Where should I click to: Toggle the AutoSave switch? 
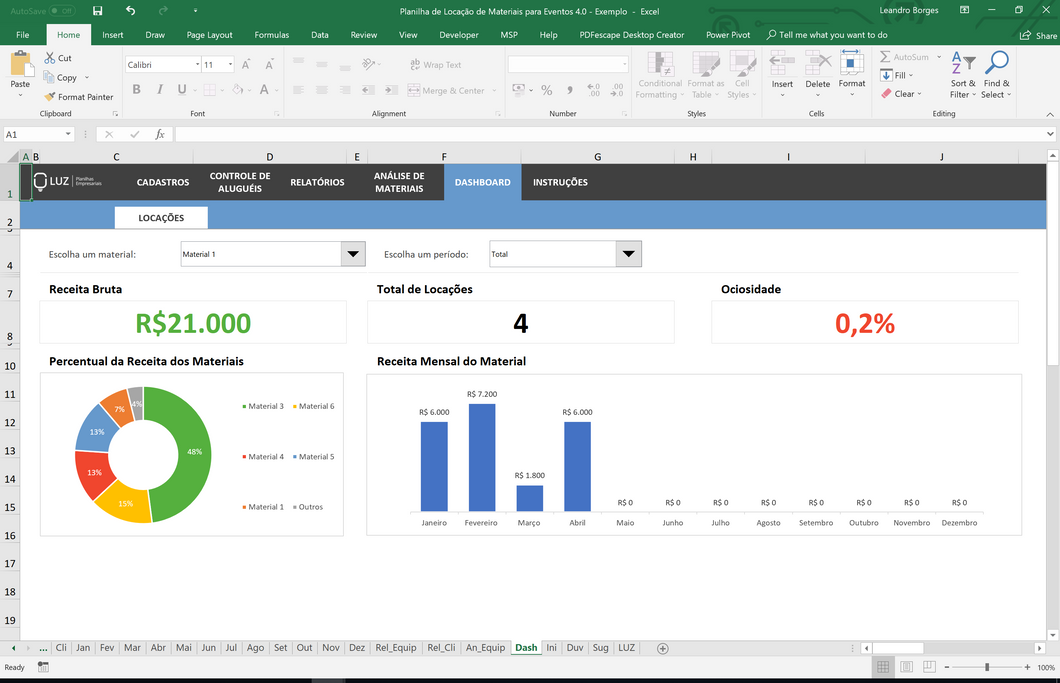point(62,11)
